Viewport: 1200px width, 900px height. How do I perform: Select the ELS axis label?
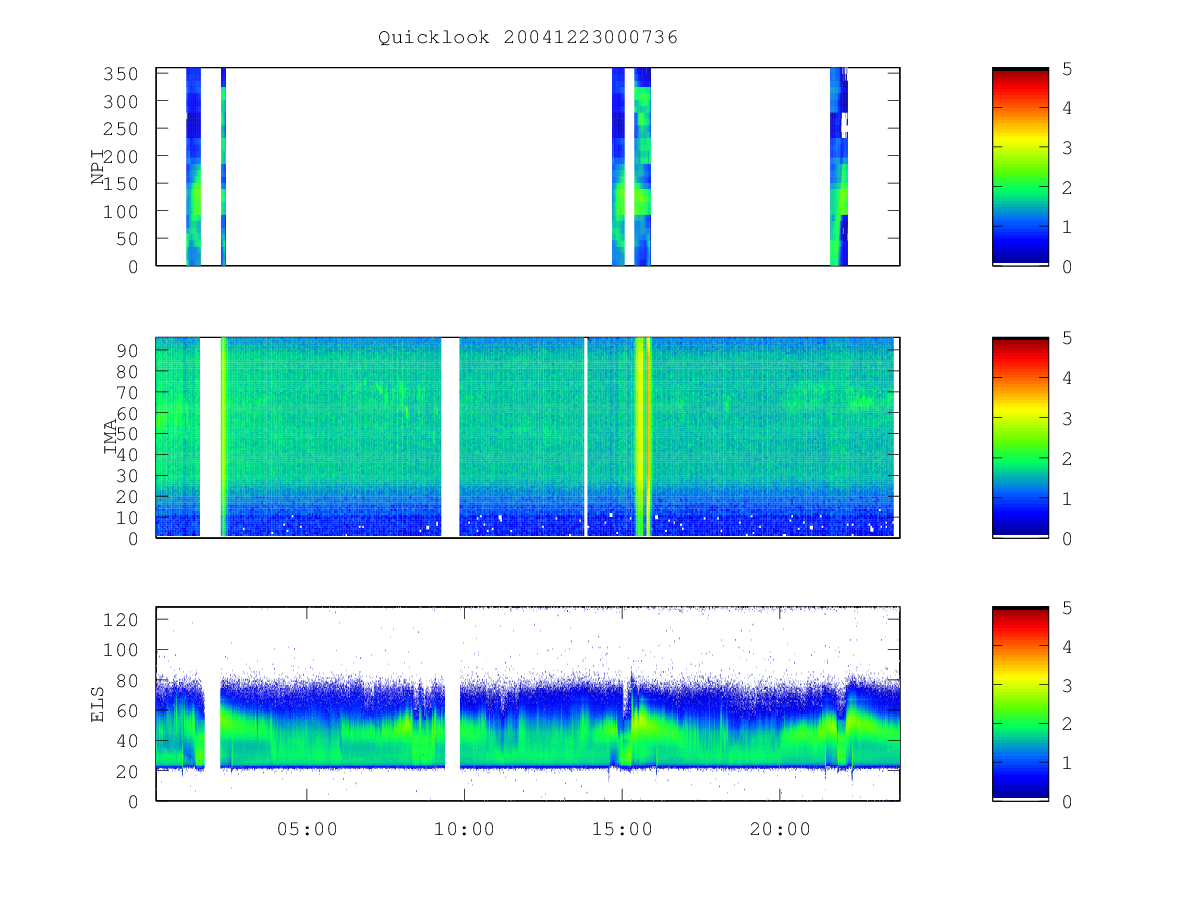(98, 704)
